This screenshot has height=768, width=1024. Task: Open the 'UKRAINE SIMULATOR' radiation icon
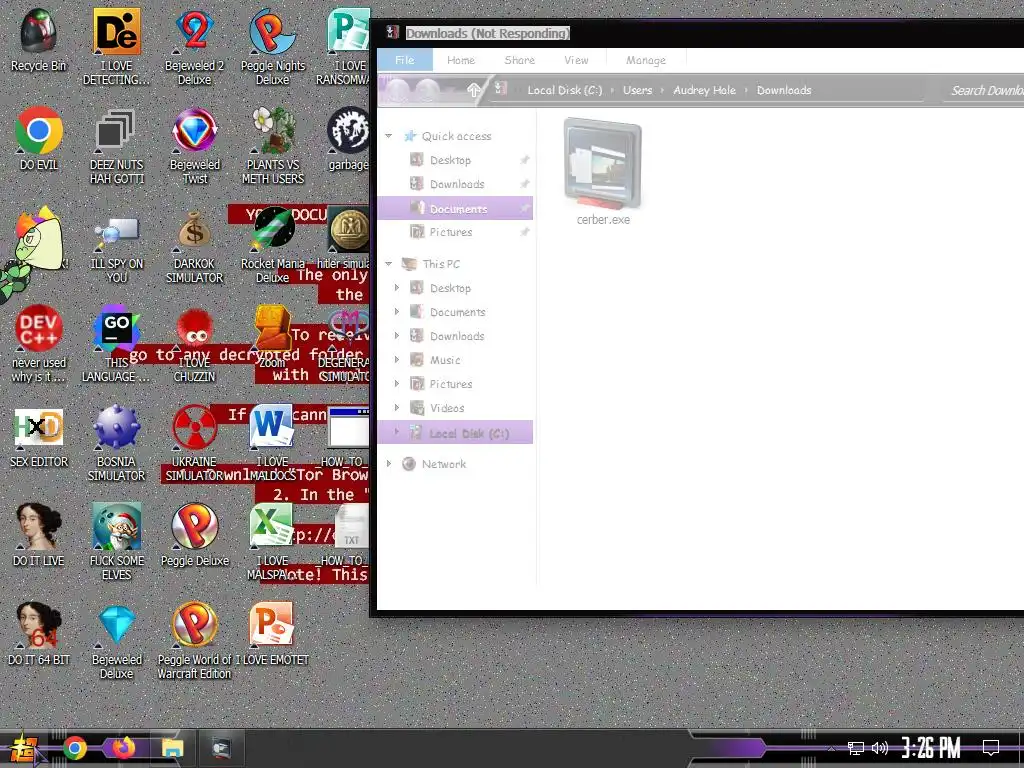(x=195, y=444)
